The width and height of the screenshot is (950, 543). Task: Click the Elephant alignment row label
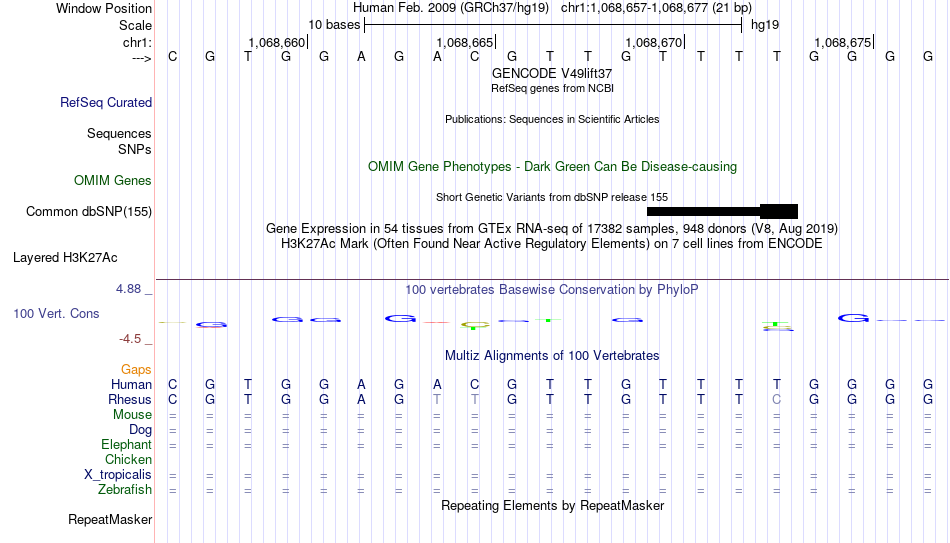click(127, 445)
